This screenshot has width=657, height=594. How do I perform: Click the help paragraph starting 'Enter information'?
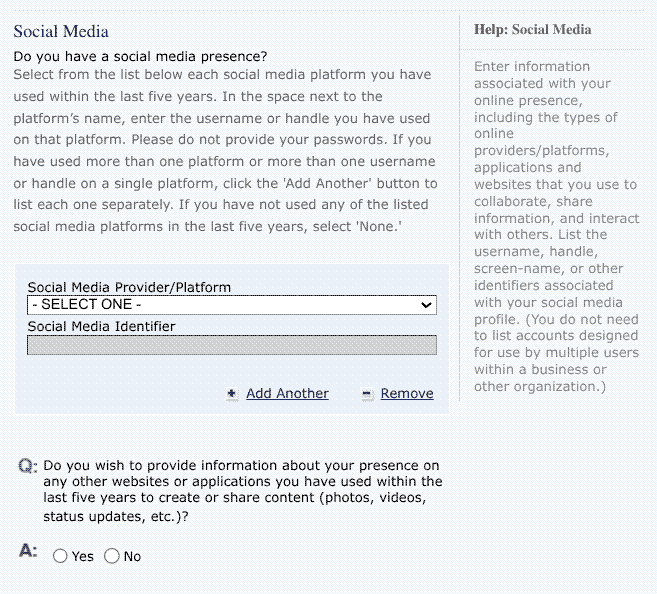click(555, 226)
